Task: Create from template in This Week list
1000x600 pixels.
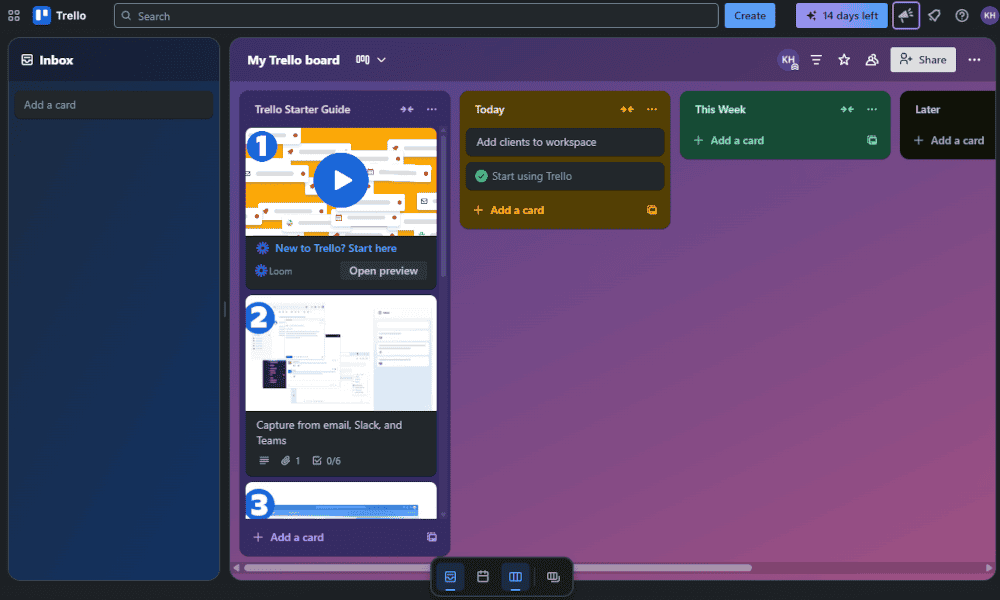Action: coord(872,140)
